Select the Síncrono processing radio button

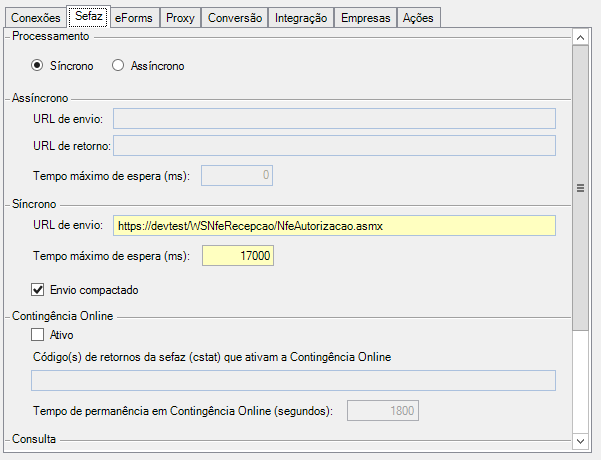click(x=38, y=66)
